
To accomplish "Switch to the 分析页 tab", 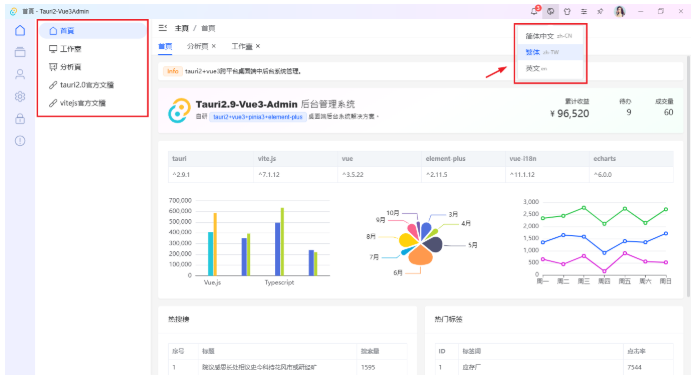I will pyautogui.click(x=197, y=46).
